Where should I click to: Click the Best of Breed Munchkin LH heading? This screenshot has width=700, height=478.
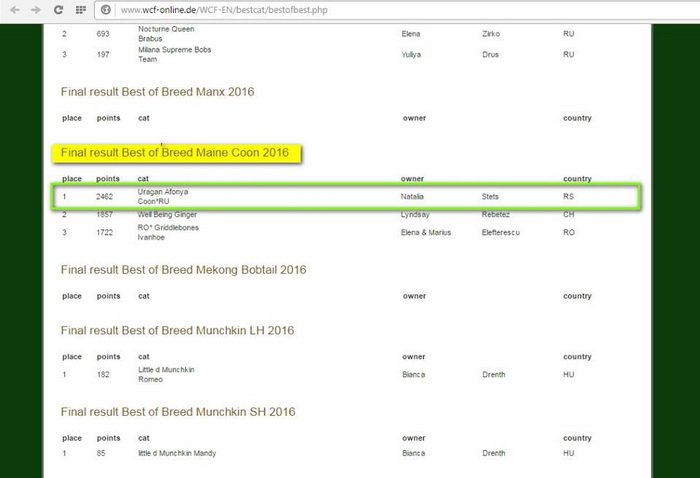click(175, 331)
